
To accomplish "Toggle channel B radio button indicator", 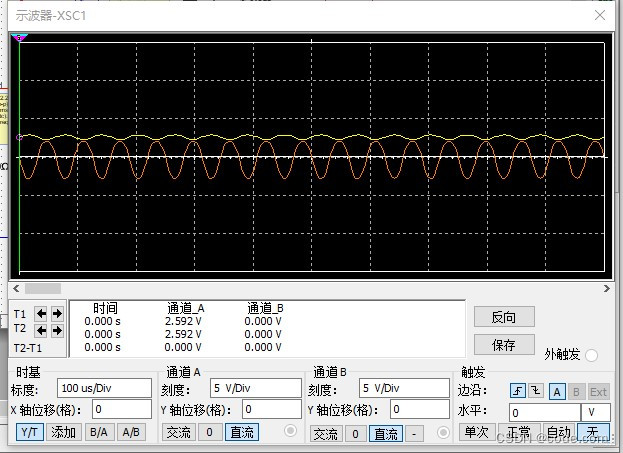I will tap(443, 432).
